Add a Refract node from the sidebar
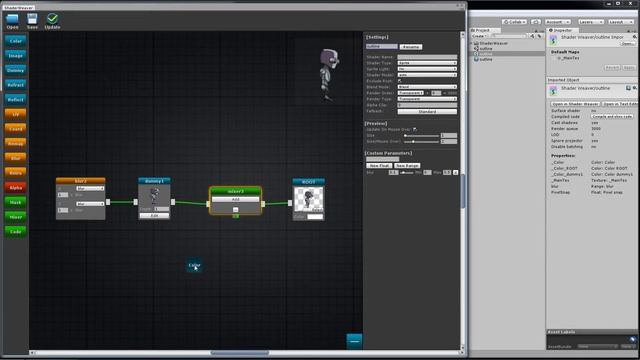Viewport: 640px width, 360px height. (x=16, y=85)
